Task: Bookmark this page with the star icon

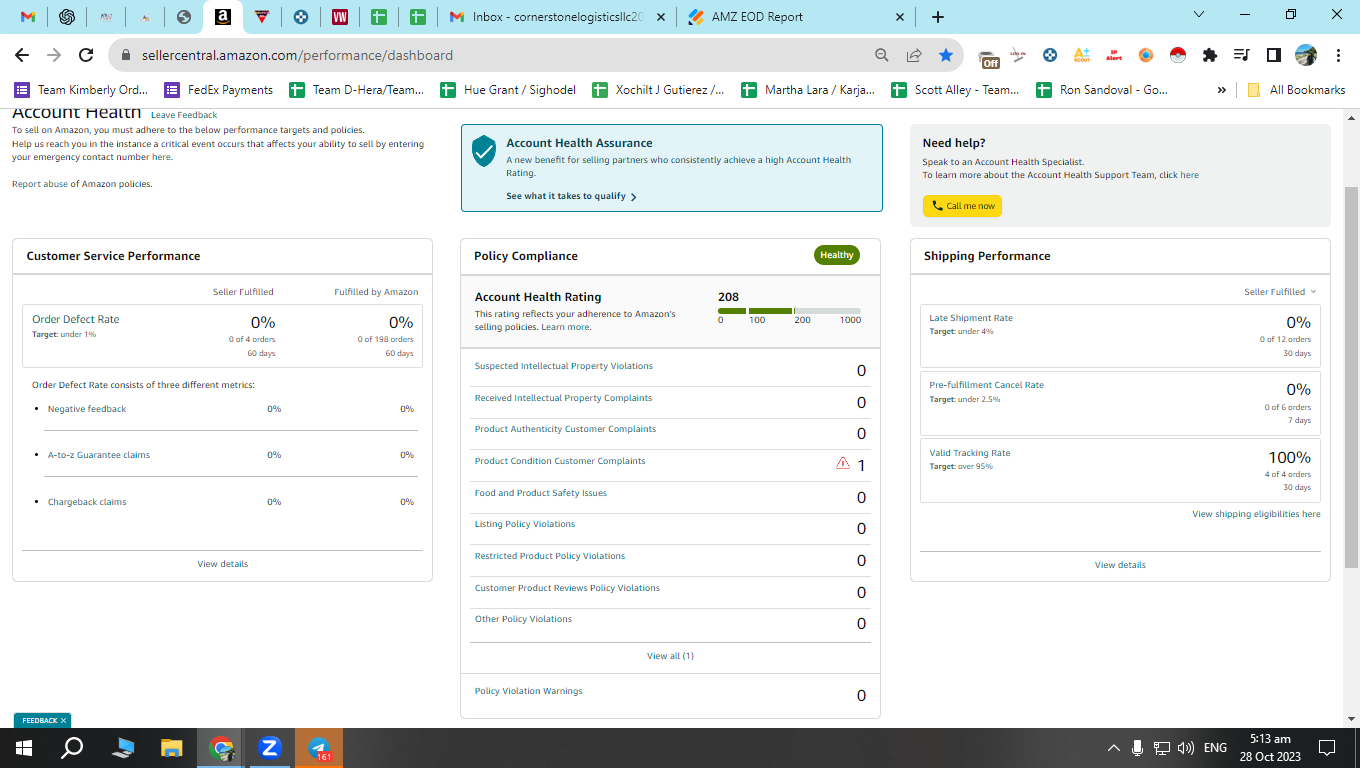Action: point(945,55)
